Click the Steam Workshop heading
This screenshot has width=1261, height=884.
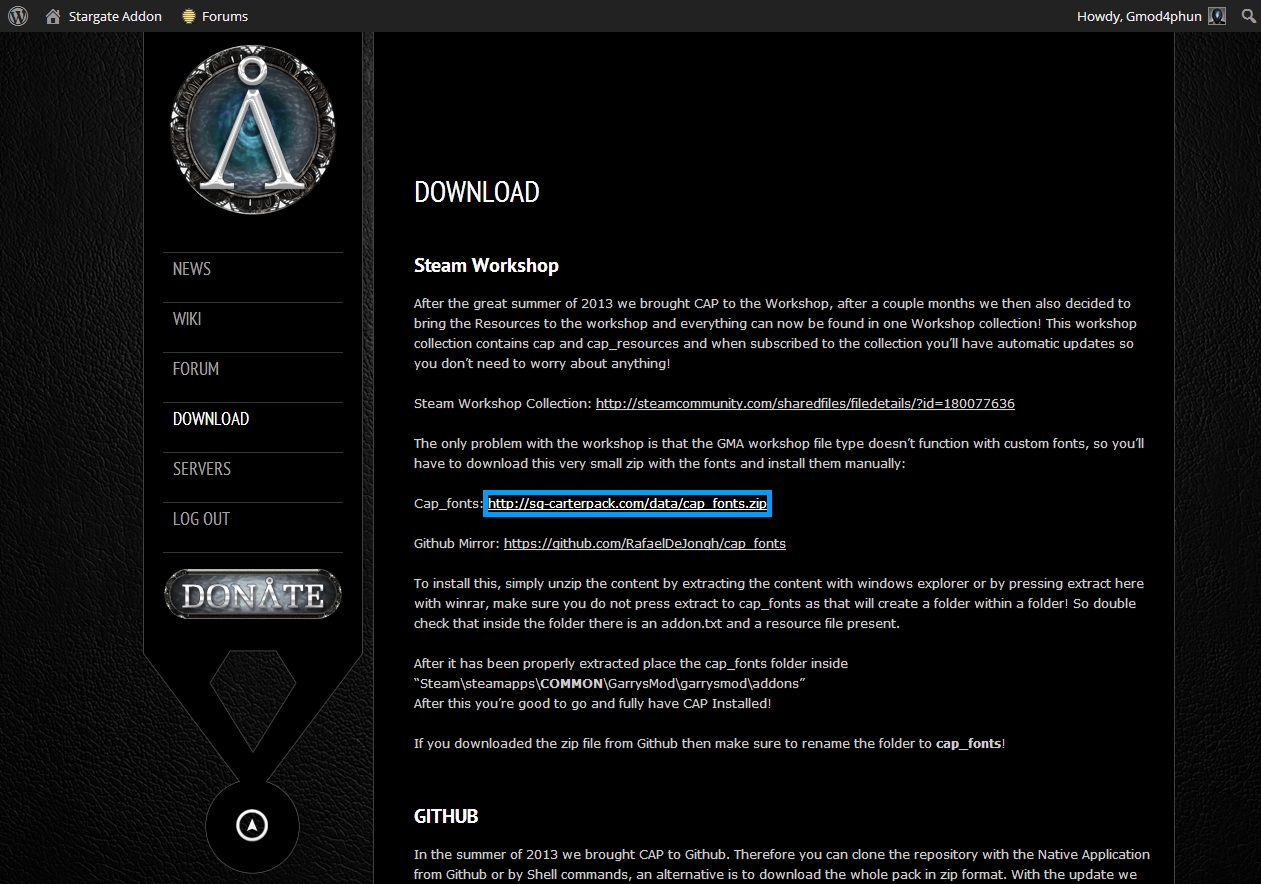coord(486,266)
